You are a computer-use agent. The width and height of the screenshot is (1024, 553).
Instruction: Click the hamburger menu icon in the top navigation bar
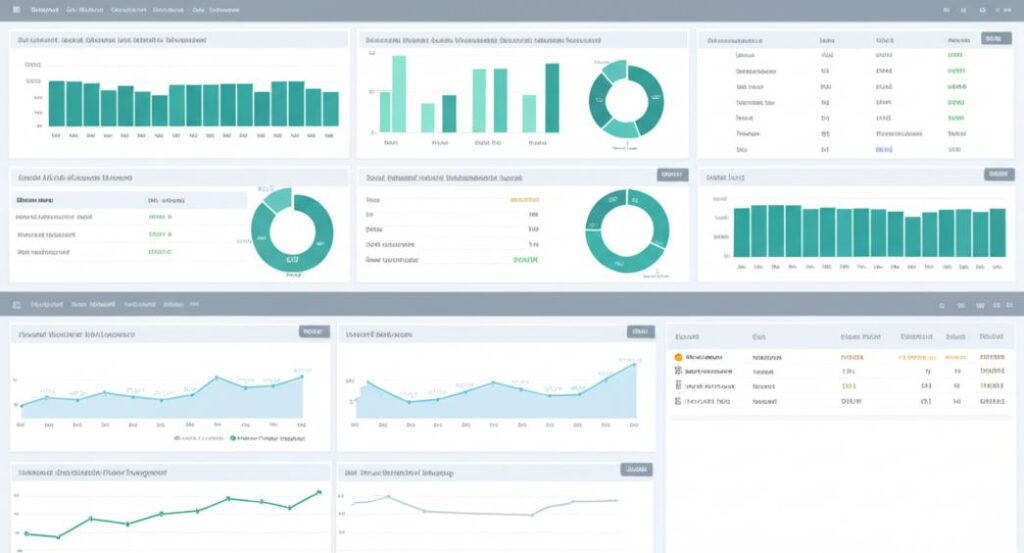(x=17, y=9)
